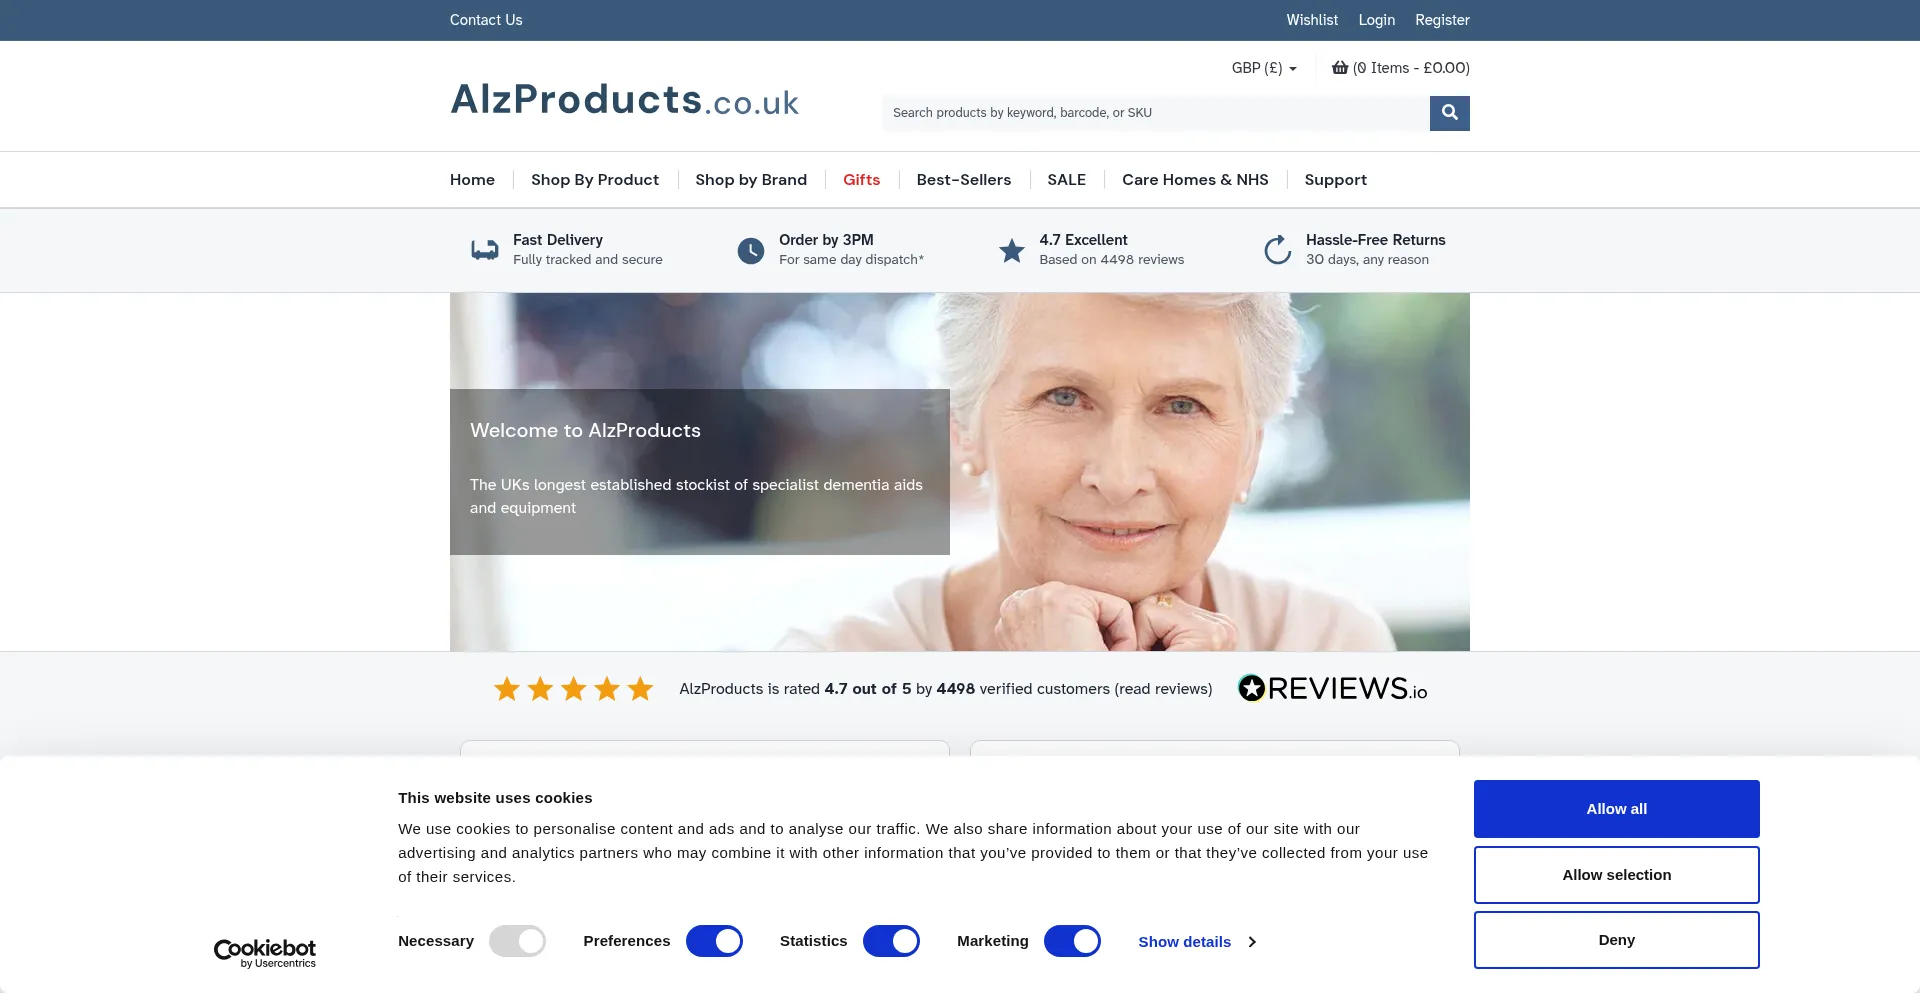
Task: Click the REVIEWS.io logo
Action: [1332, 688]
